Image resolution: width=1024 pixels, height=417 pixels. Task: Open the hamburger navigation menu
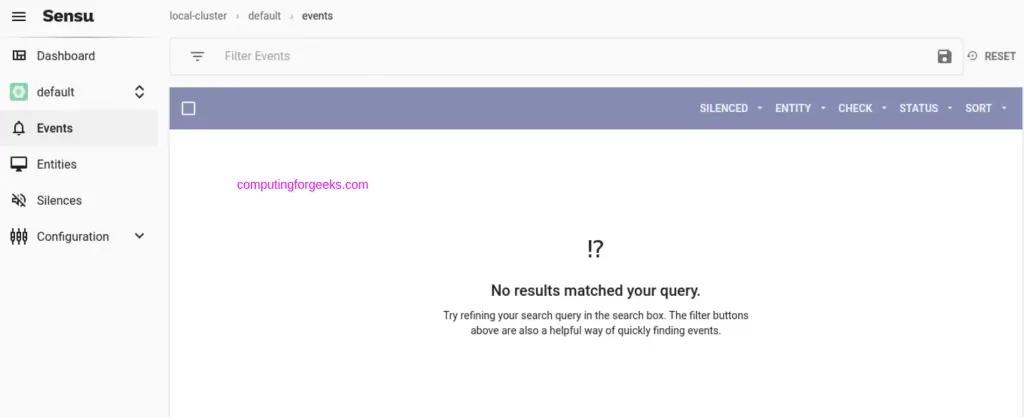click(19, 16)
